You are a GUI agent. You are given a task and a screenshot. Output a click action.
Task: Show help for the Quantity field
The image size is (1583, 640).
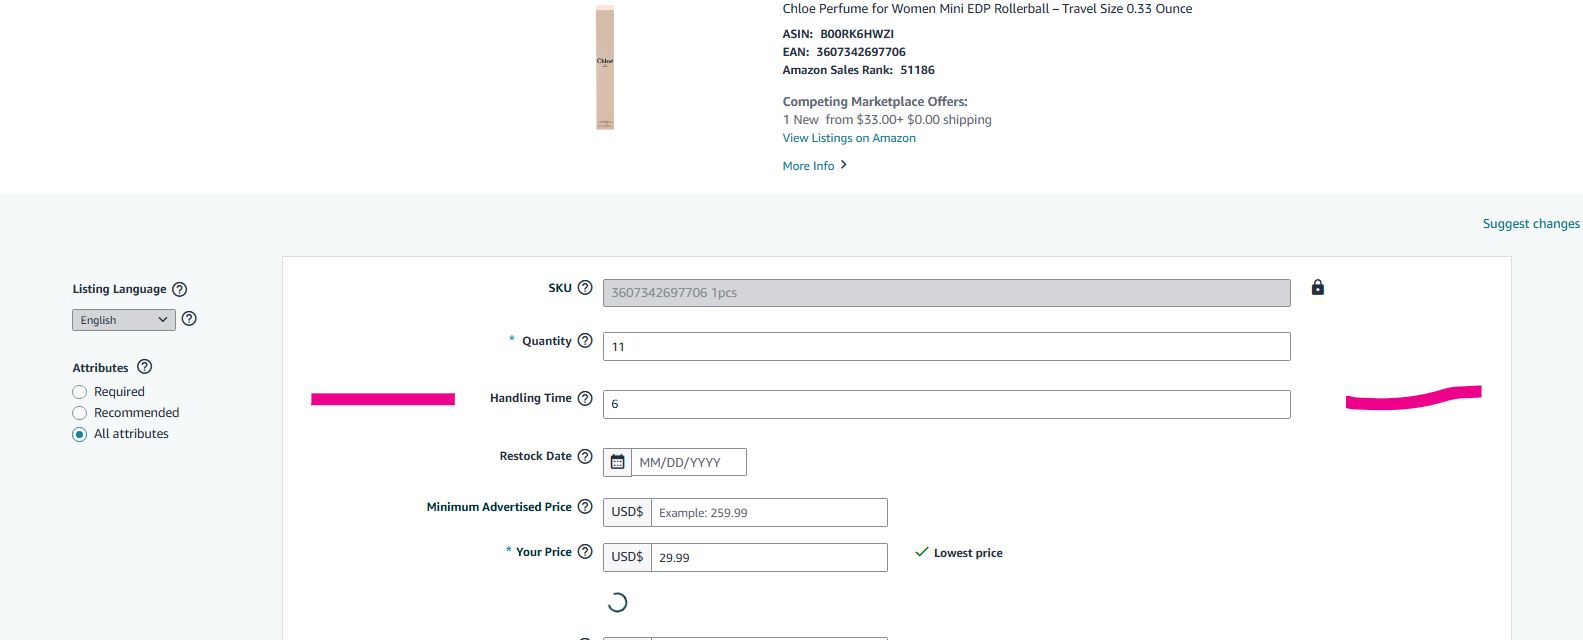click(585, 341)
